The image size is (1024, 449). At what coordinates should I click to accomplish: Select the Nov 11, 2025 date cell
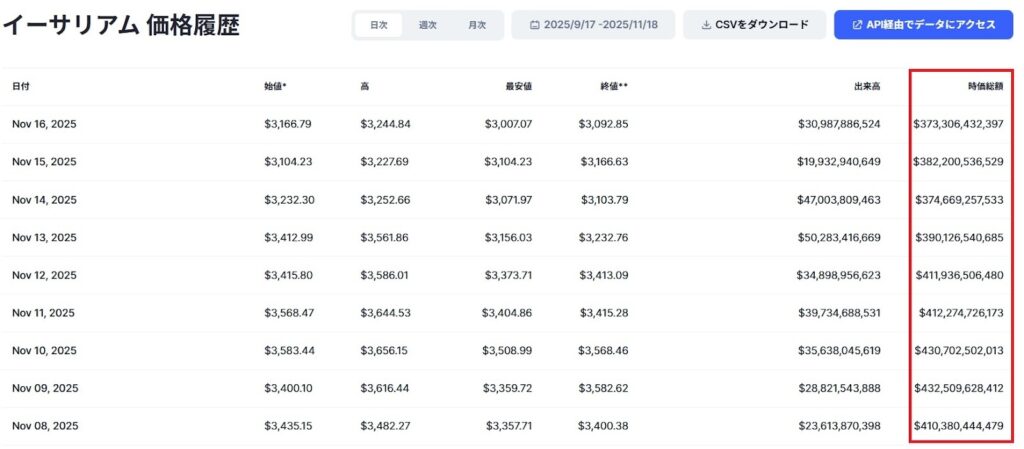click(x=43, y=313)
